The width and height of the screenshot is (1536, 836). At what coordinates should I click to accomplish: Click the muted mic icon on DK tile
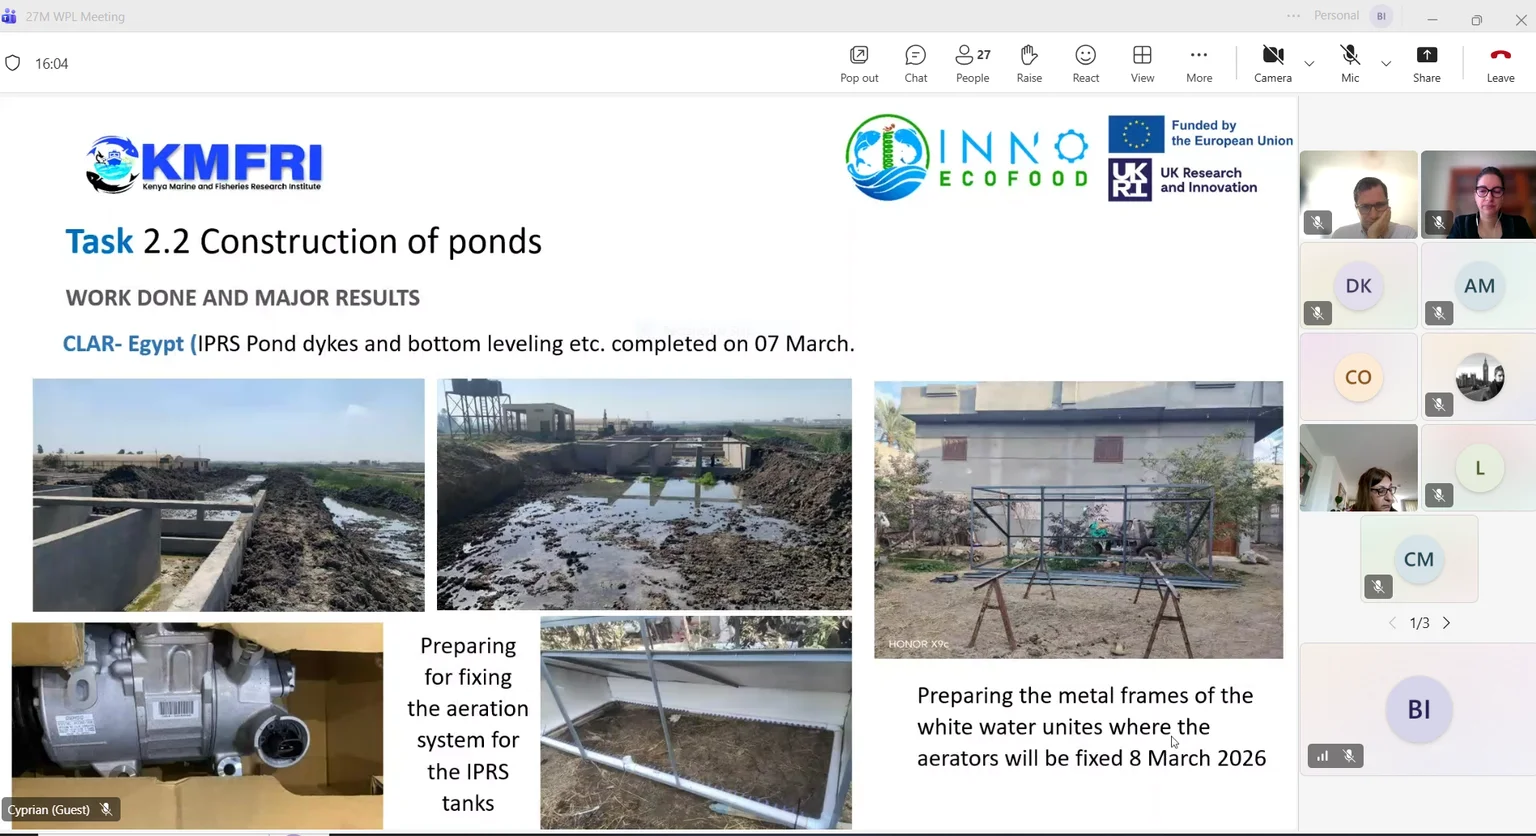pyautogui.click(x=1318, y=313)
